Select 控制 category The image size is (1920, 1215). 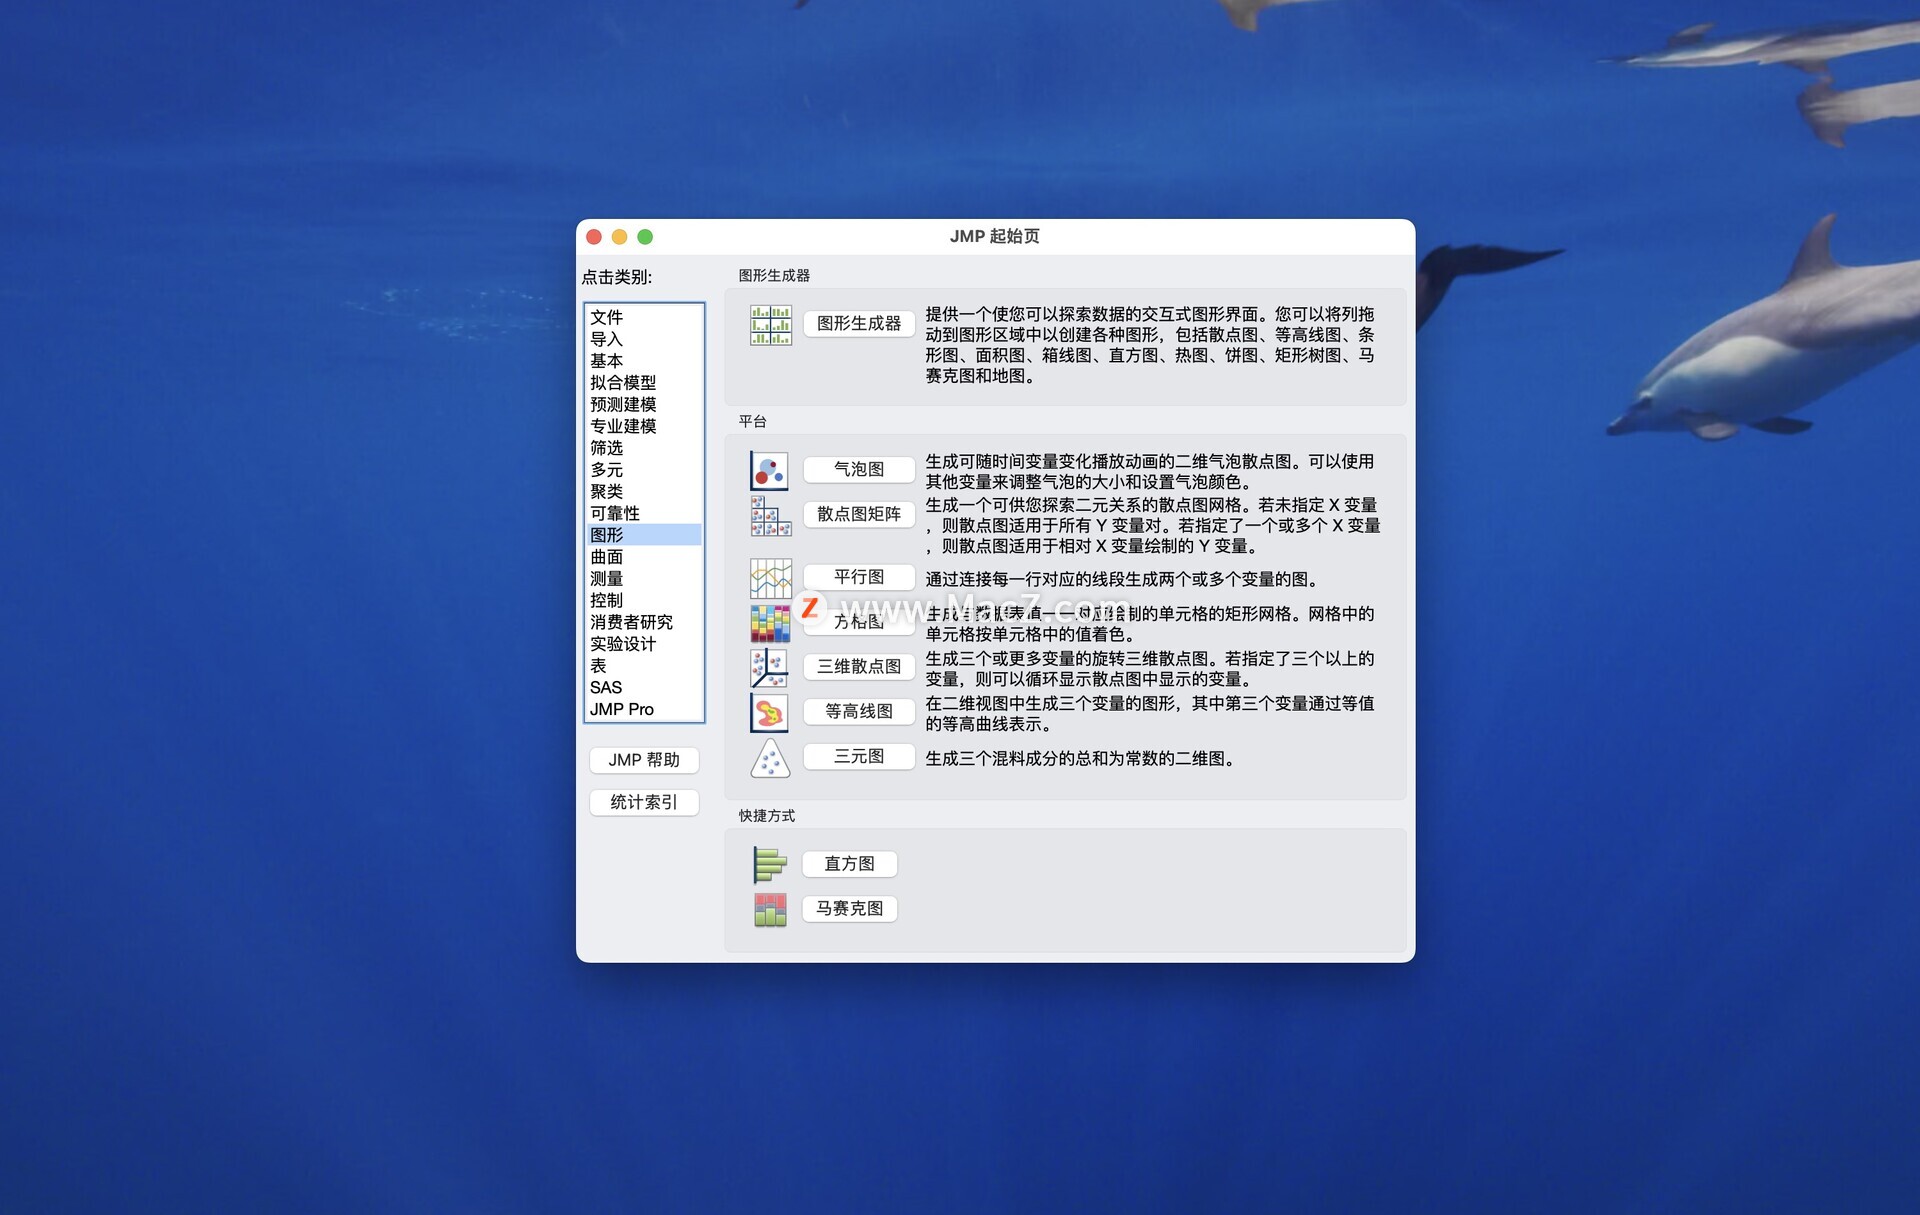(644, 600)
